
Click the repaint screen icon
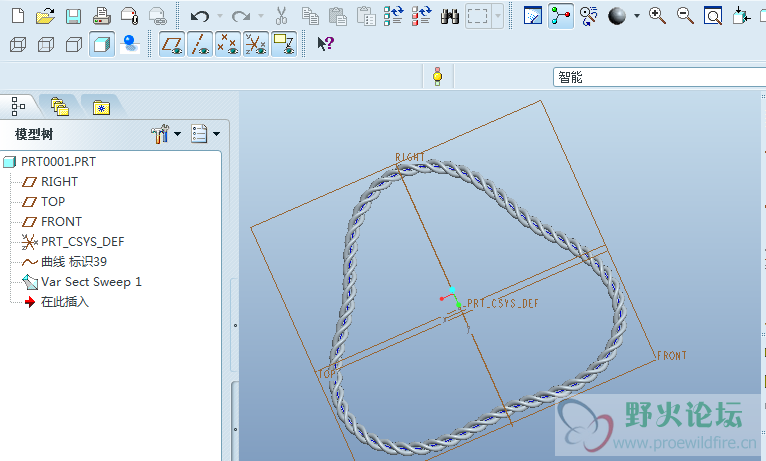click(x=532, y=16)
